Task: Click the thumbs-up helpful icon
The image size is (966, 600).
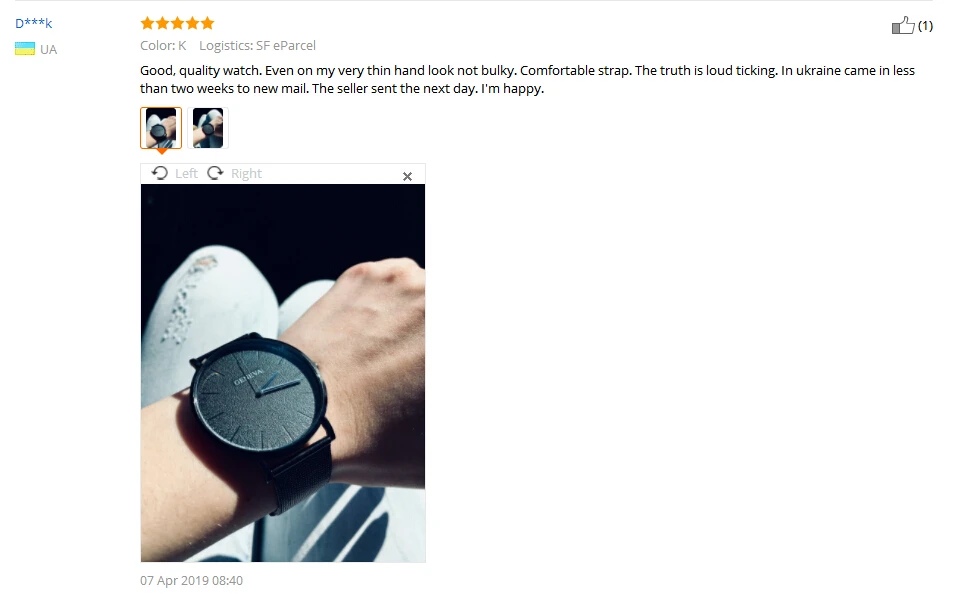Action: (903, 25)
